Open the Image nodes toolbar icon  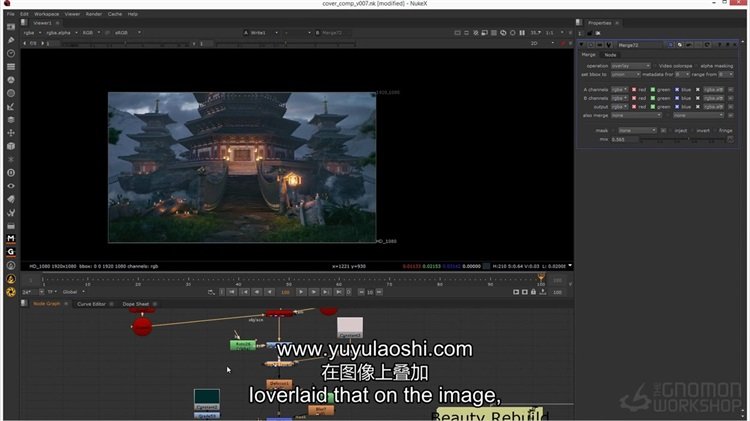pos(11,27)
